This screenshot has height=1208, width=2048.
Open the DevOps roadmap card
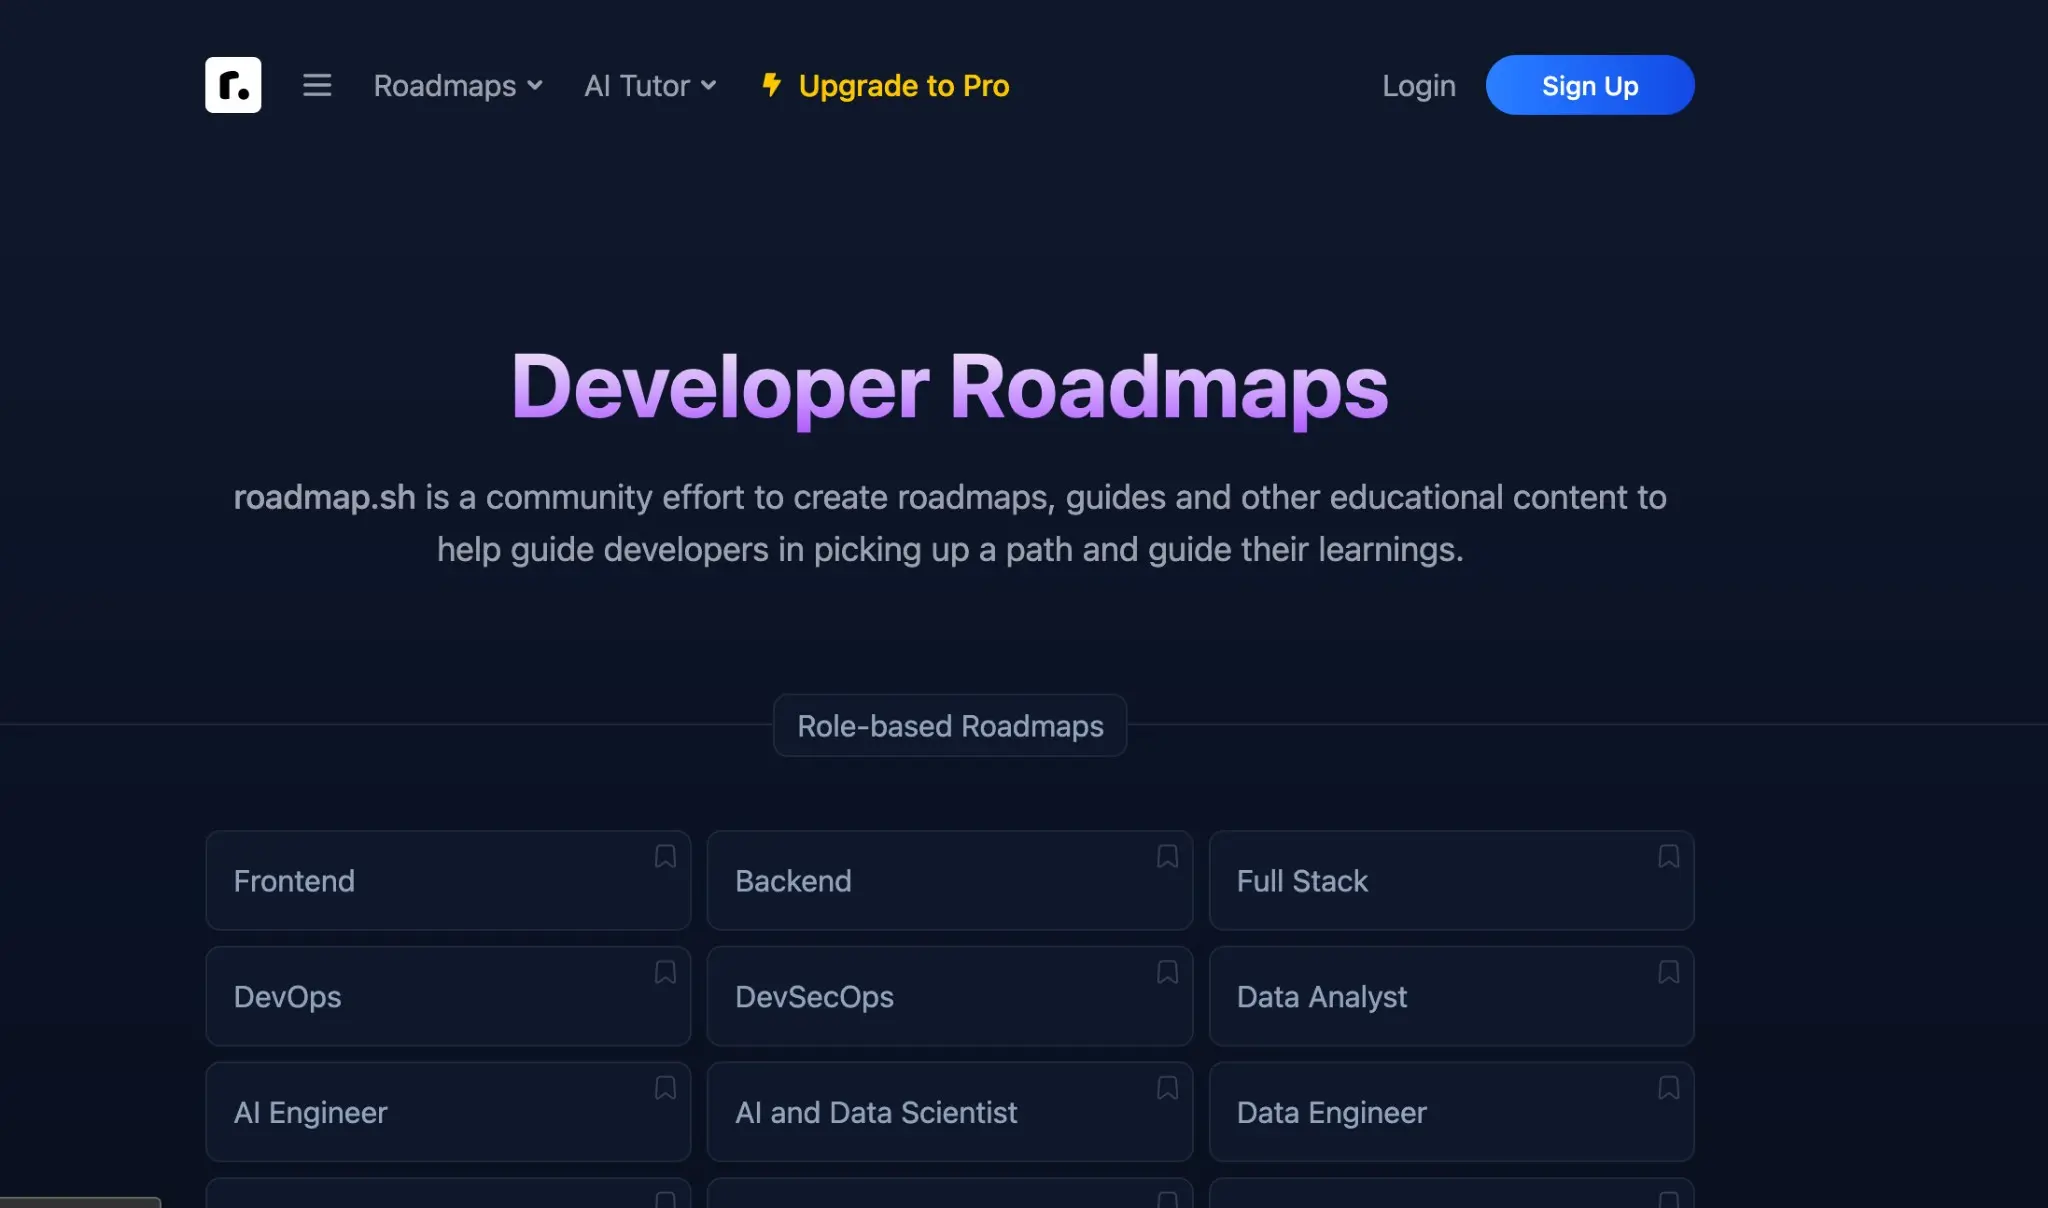tap(448, 996)
